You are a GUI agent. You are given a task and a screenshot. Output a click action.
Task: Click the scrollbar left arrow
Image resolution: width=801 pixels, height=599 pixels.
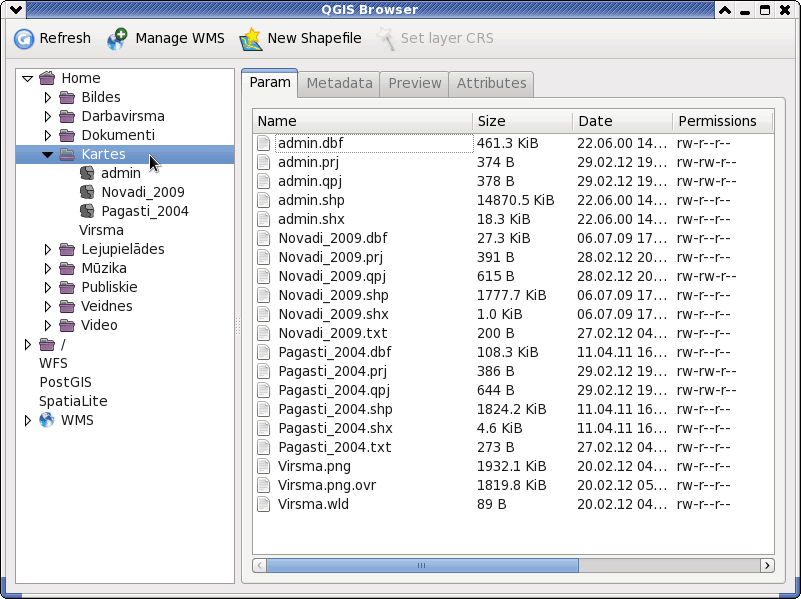(x=260, y=565)
